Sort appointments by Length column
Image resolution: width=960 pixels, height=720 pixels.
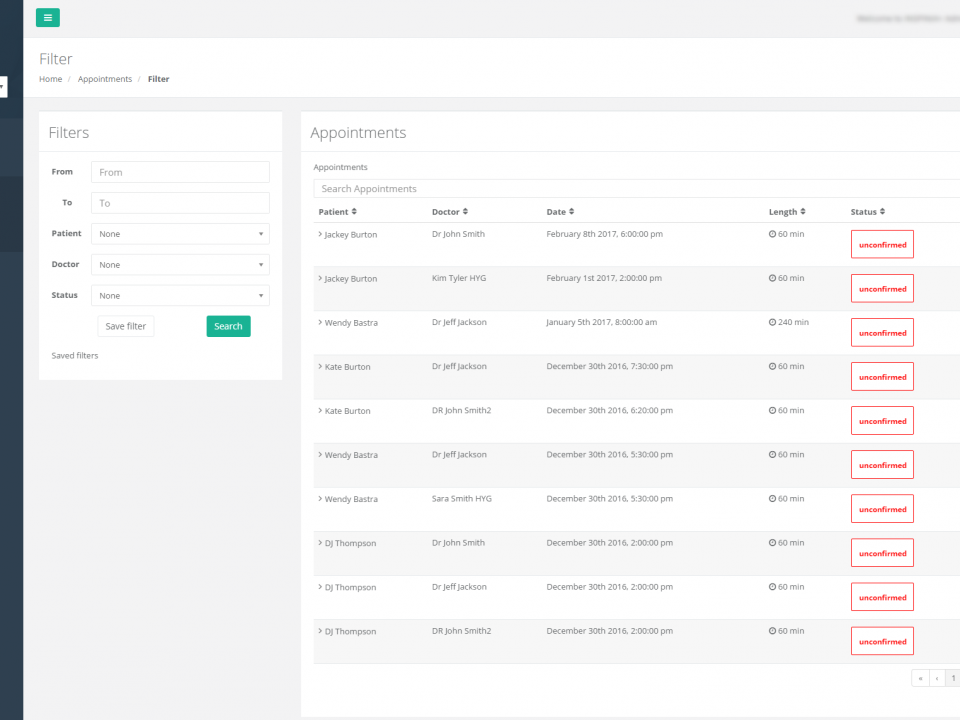[786, 212]
